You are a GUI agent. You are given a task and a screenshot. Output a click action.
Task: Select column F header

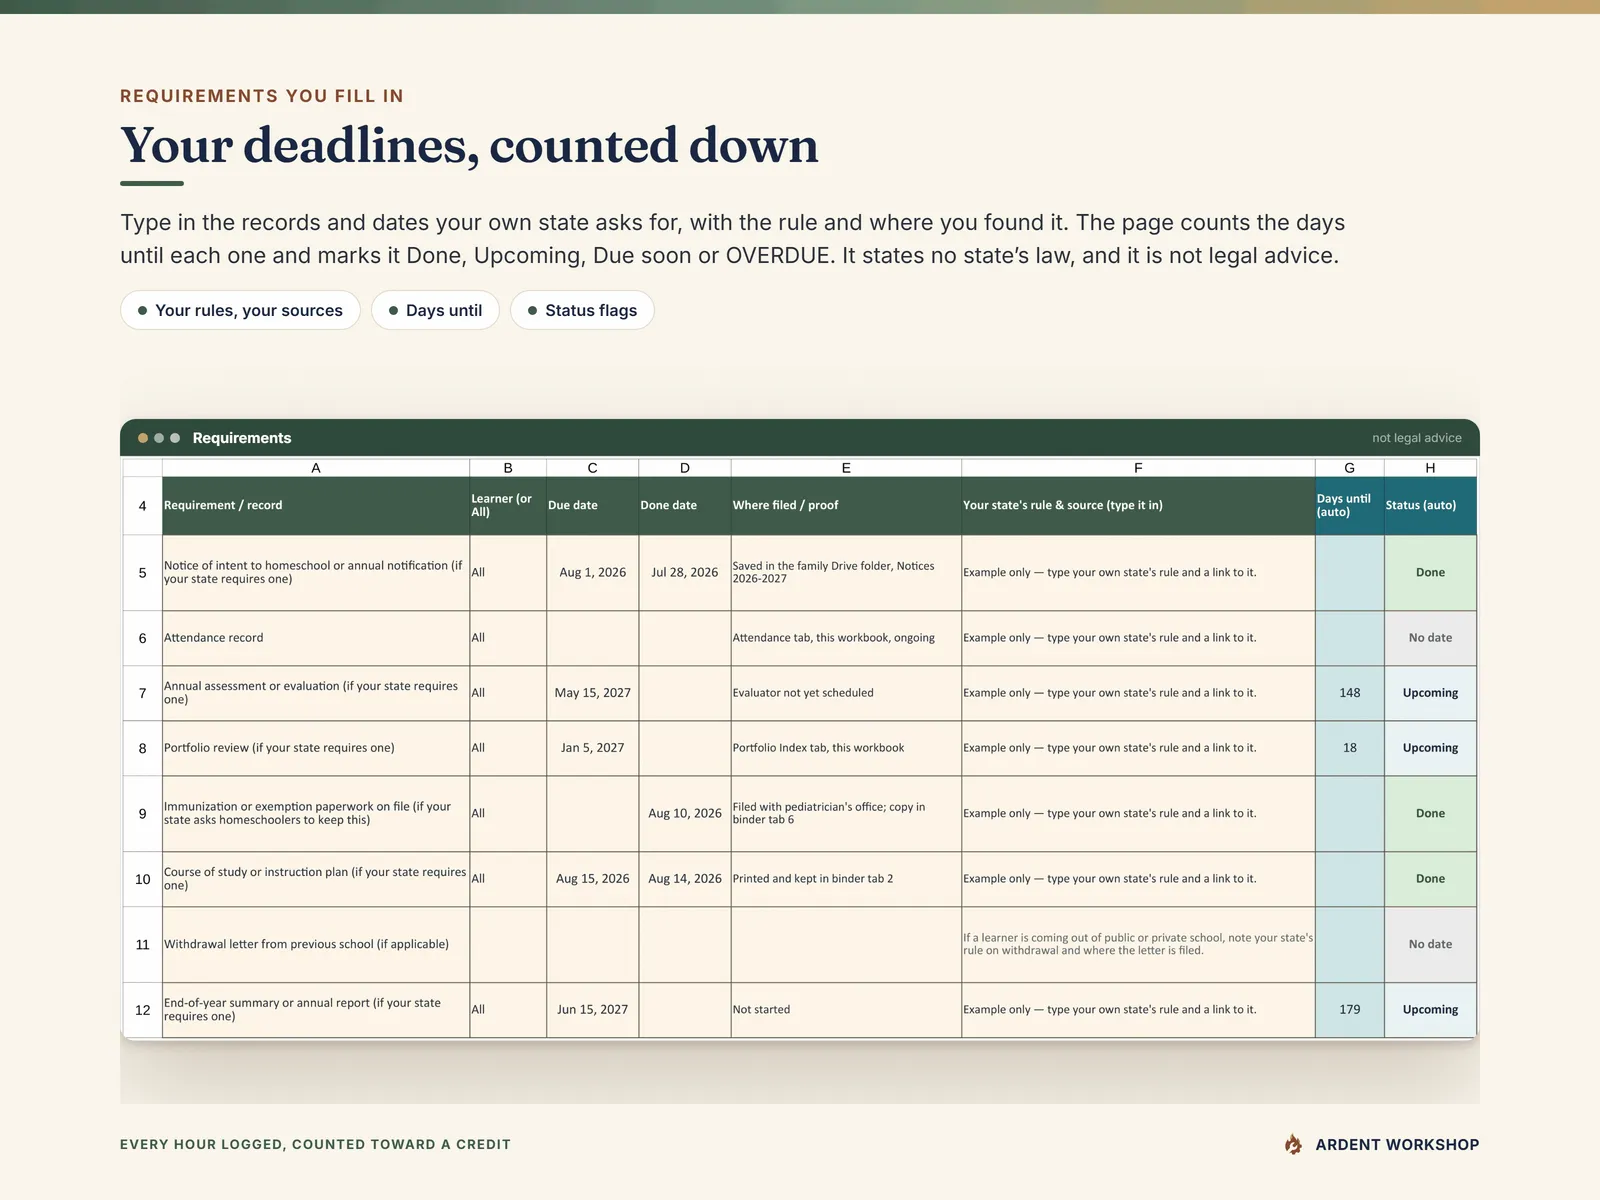(x=1138, y=468)
